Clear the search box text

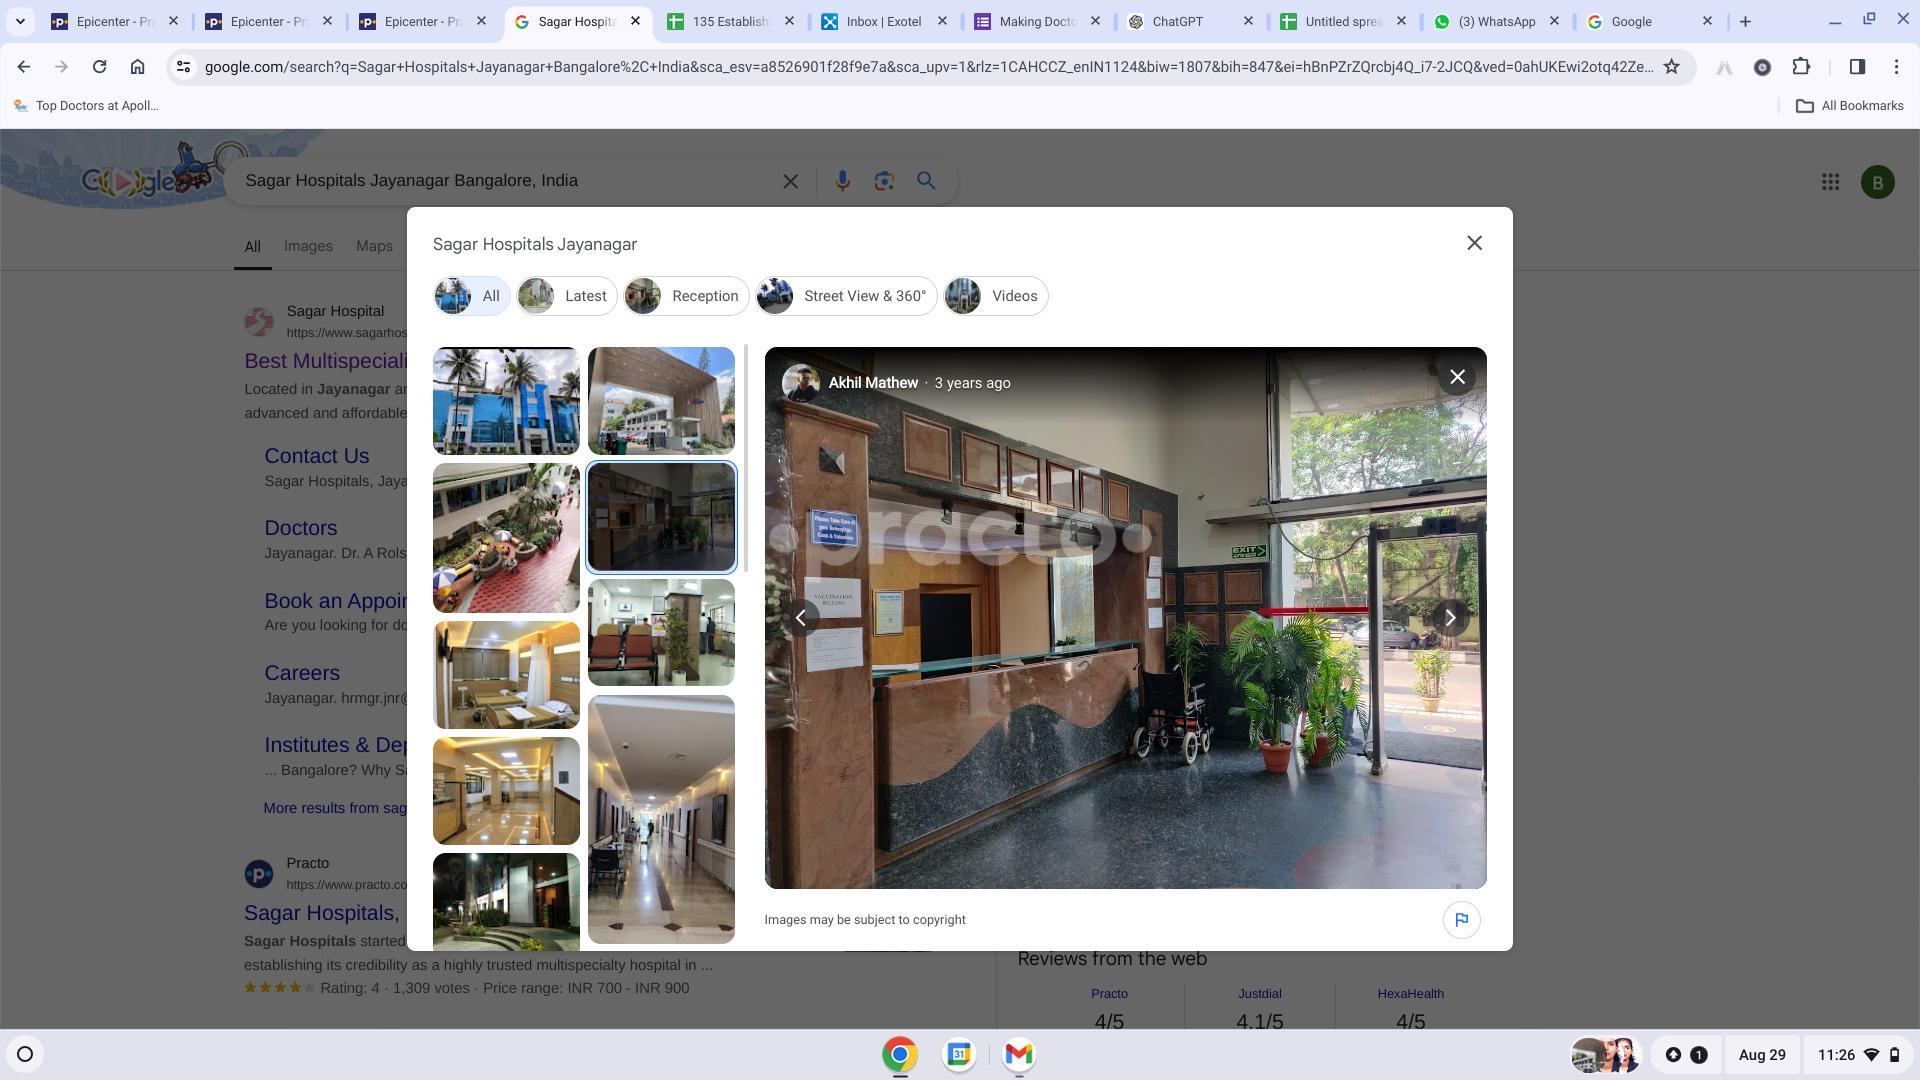(x=790, y=181)
